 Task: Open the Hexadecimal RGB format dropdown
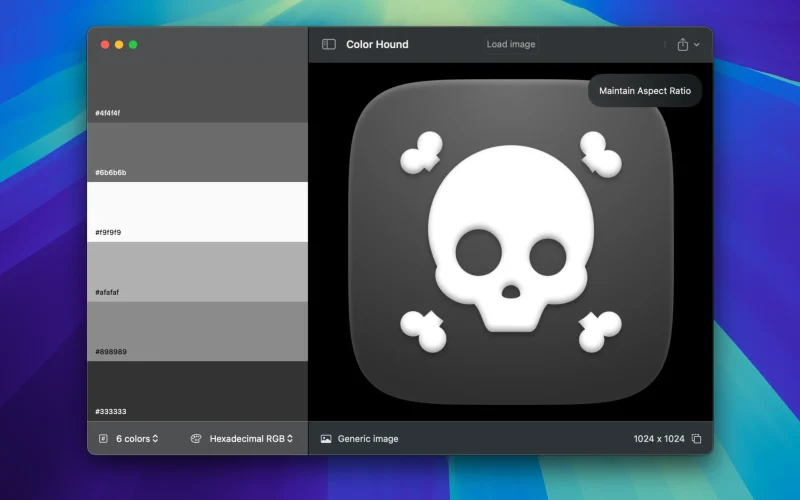point(251,439)
